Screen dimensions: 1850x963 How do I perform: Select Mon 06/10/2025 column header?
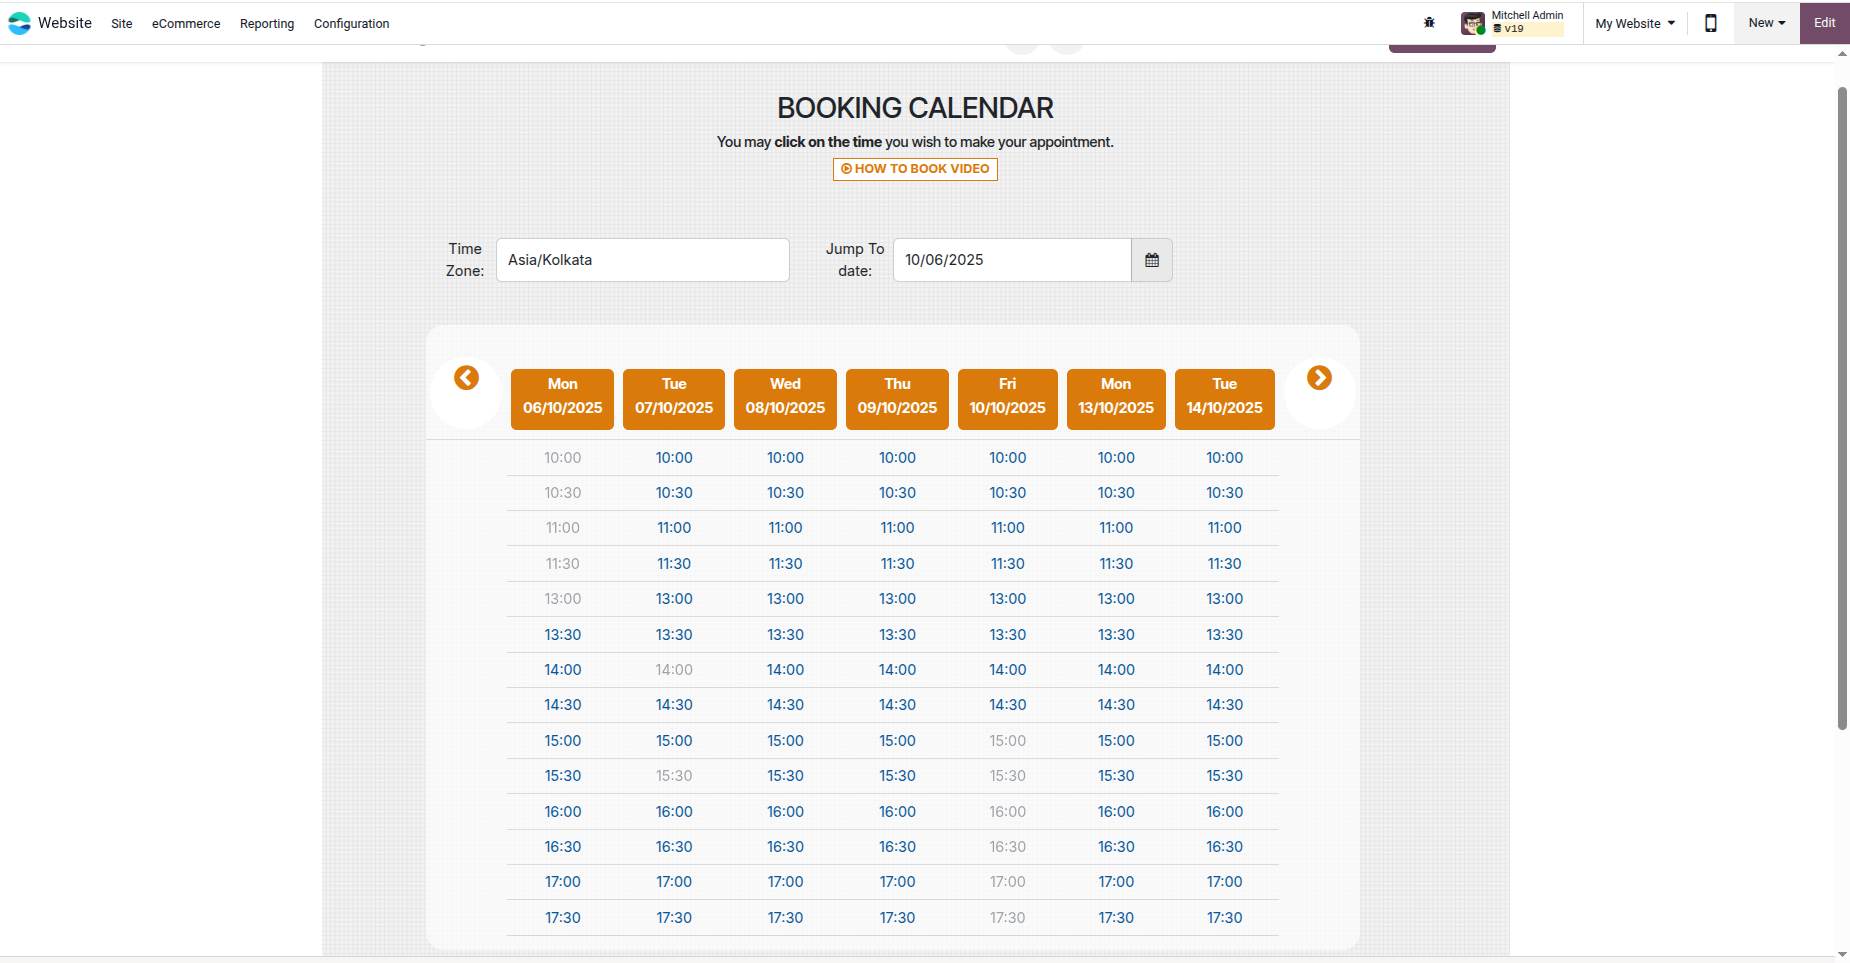562,399
